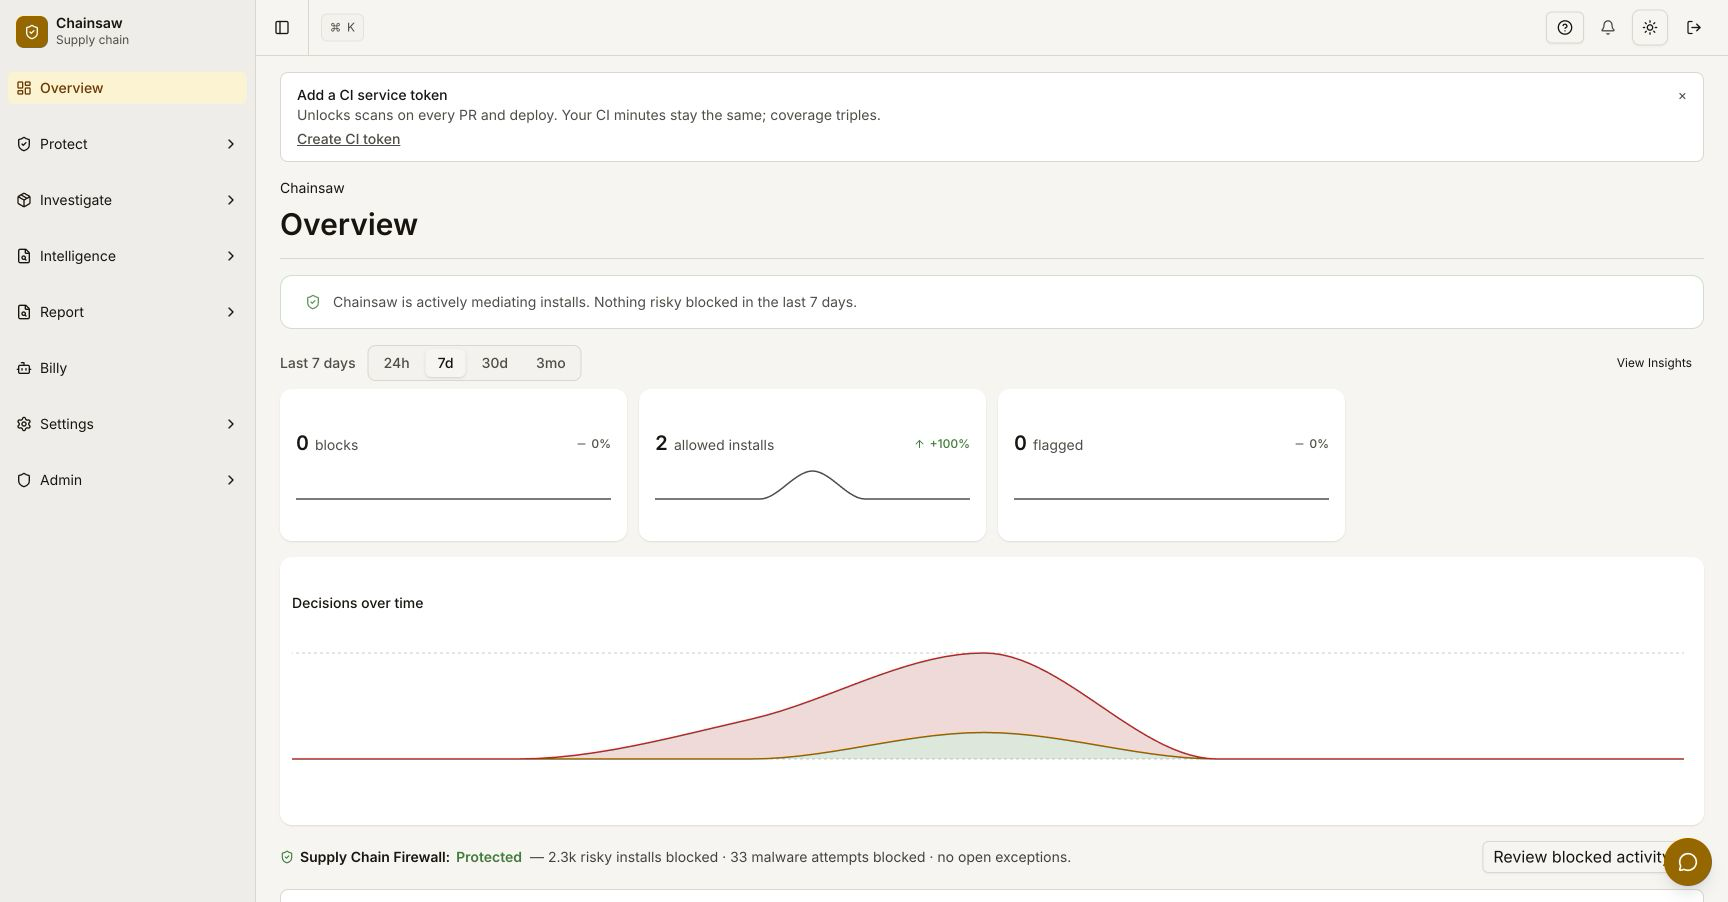Click the Chainsaw shield logo icon
This screenshot has height=902, width=1728.
pos(32,32)
